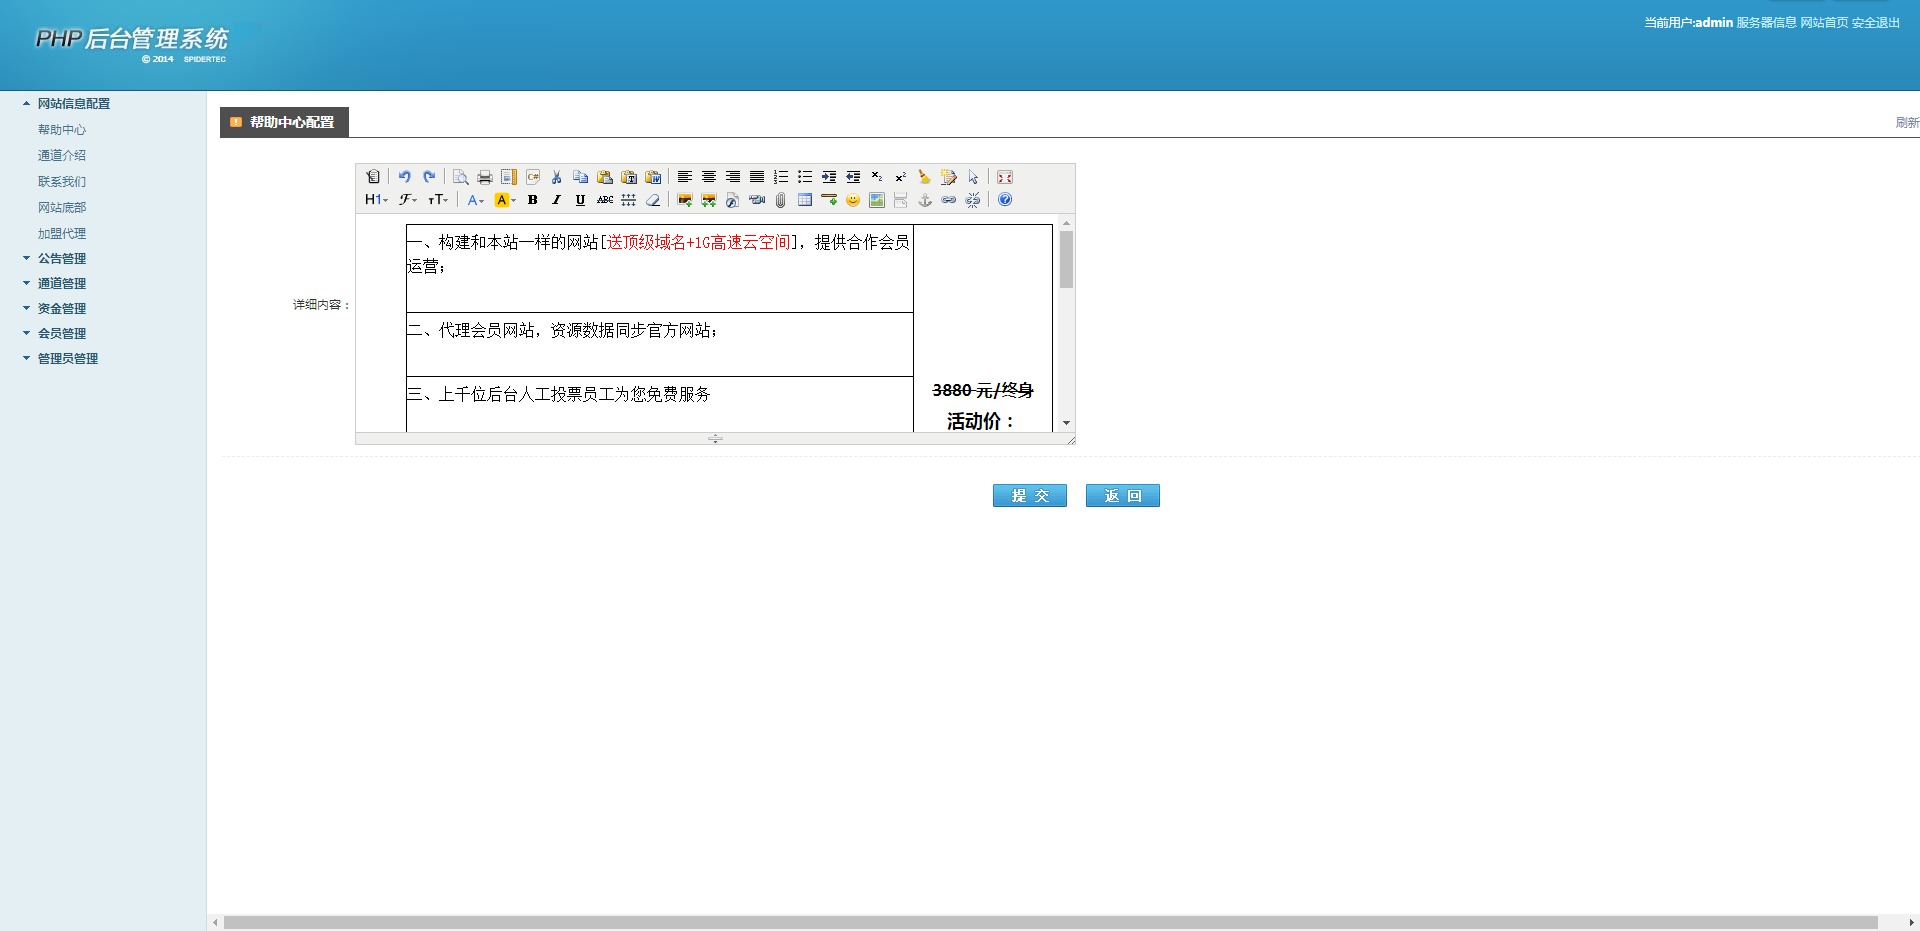This screenshot has height=931, width=1920.
Task: Justify text fully
Action: click(757, 177)
